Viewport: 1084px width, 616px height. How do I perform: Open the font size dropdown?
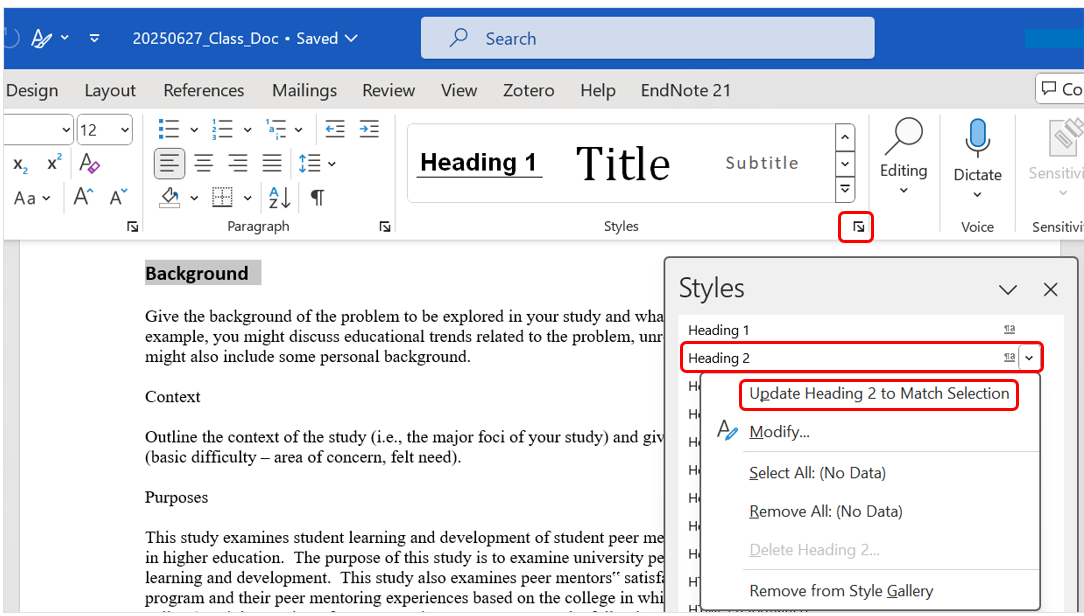coord(125,130)
